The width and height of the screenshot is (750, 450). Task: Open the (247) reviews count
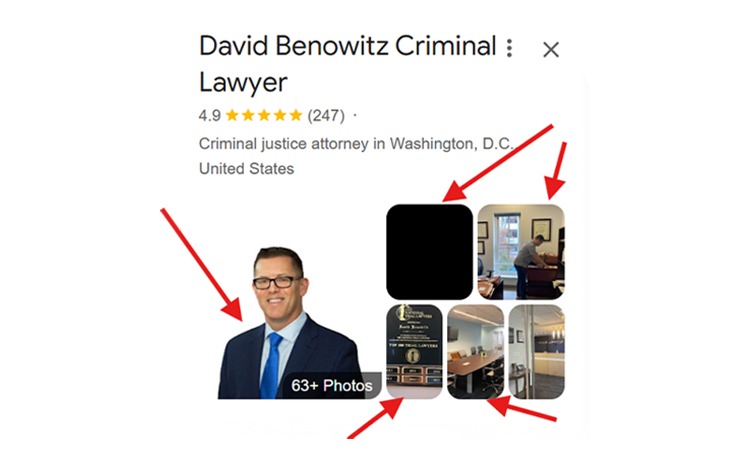coord(326,116)
